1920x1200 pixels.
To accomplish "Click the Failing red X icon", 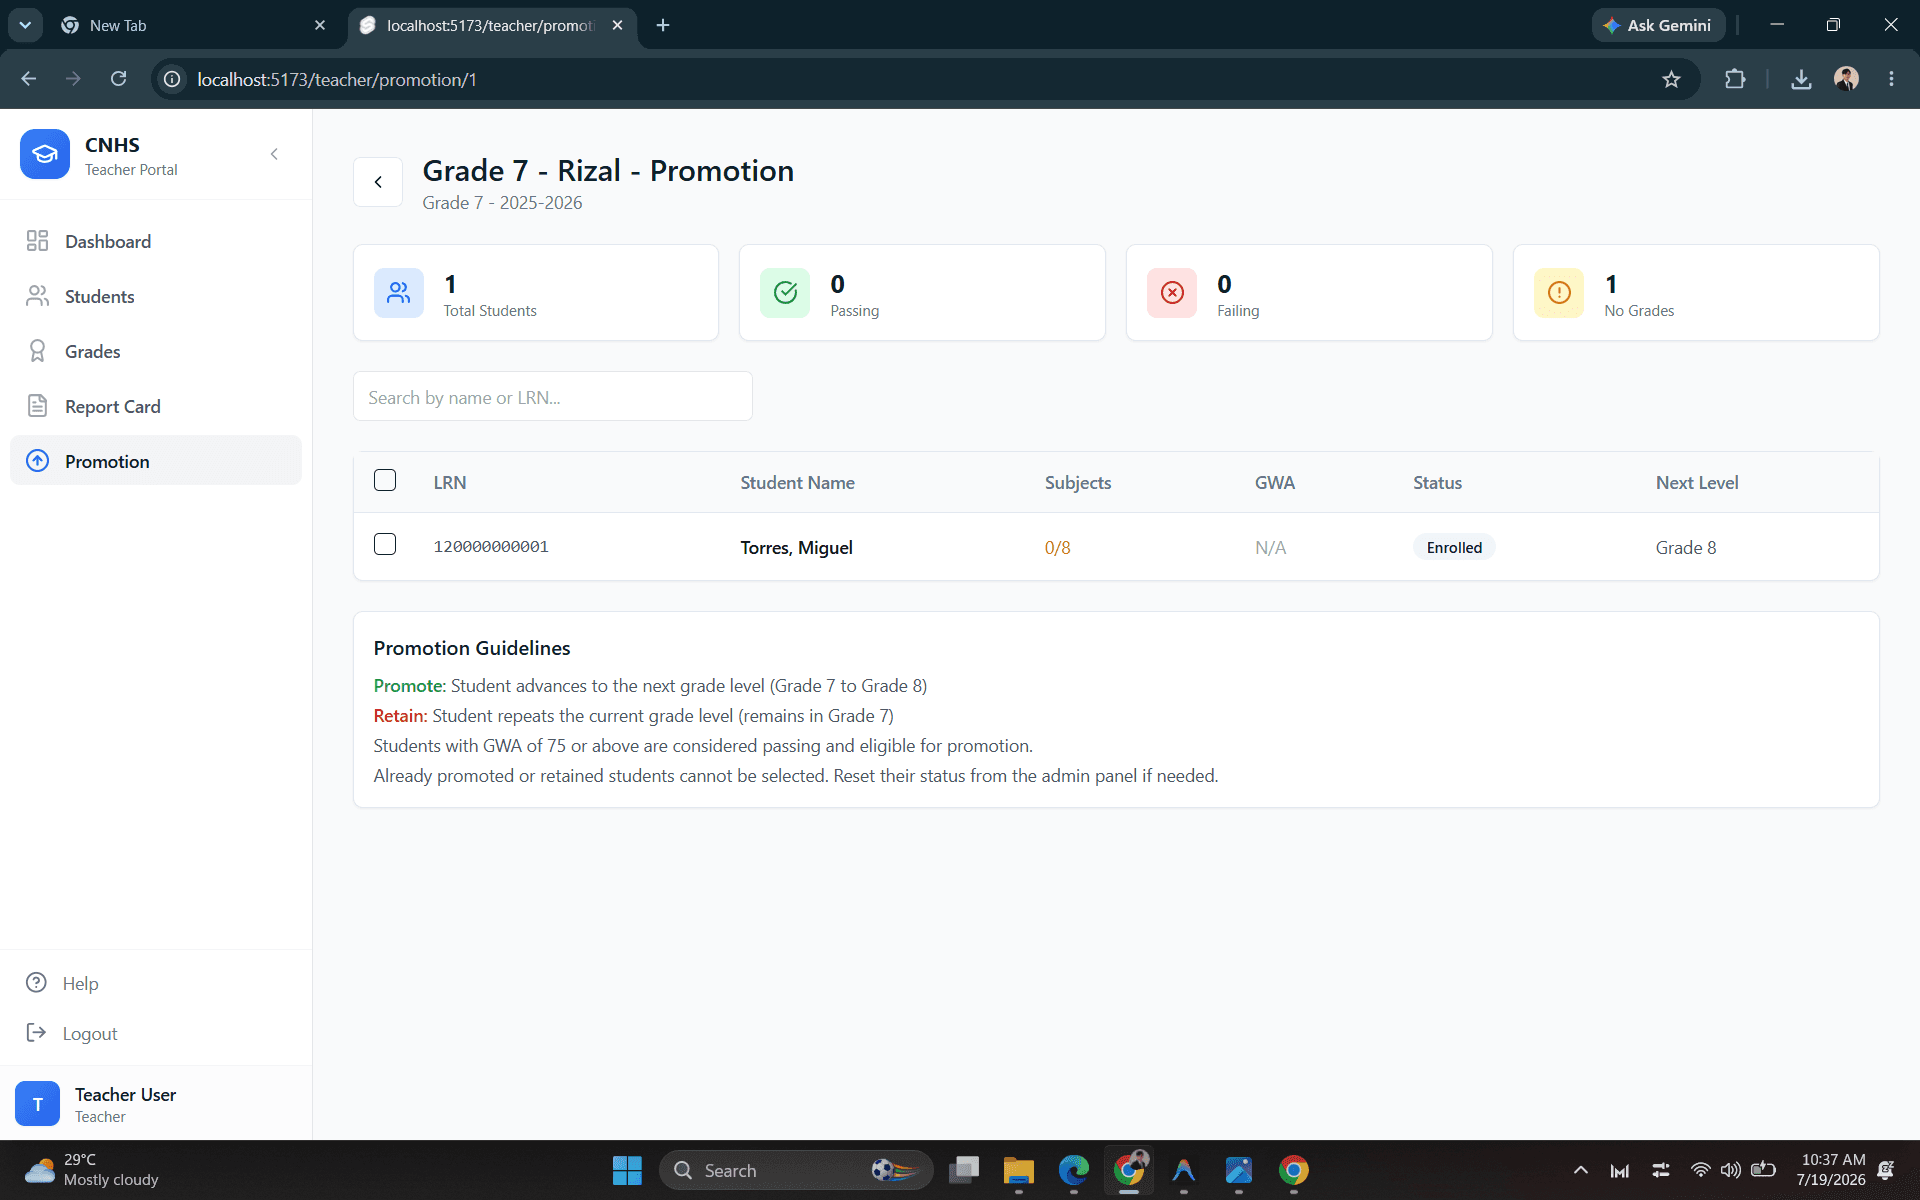I will [x=1172, y=293].
